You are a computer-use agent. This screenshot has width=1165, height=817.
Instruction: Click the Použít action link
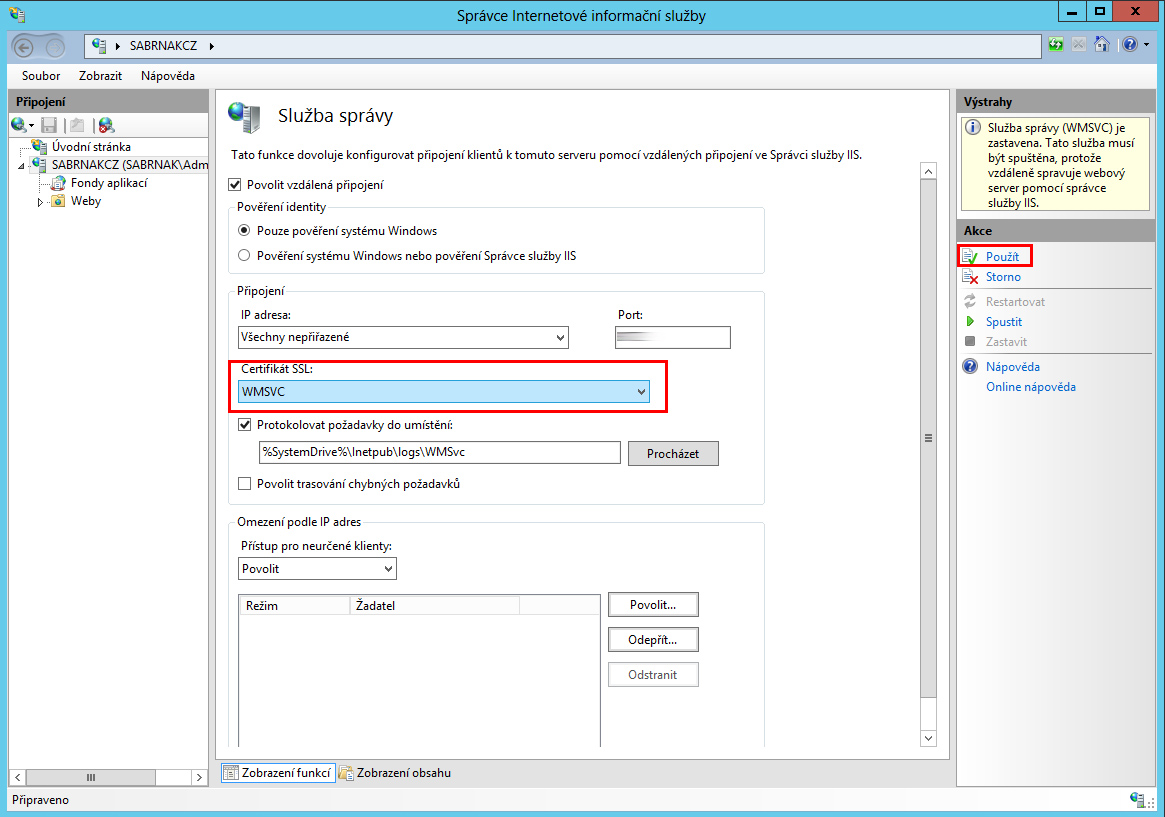1002,257
